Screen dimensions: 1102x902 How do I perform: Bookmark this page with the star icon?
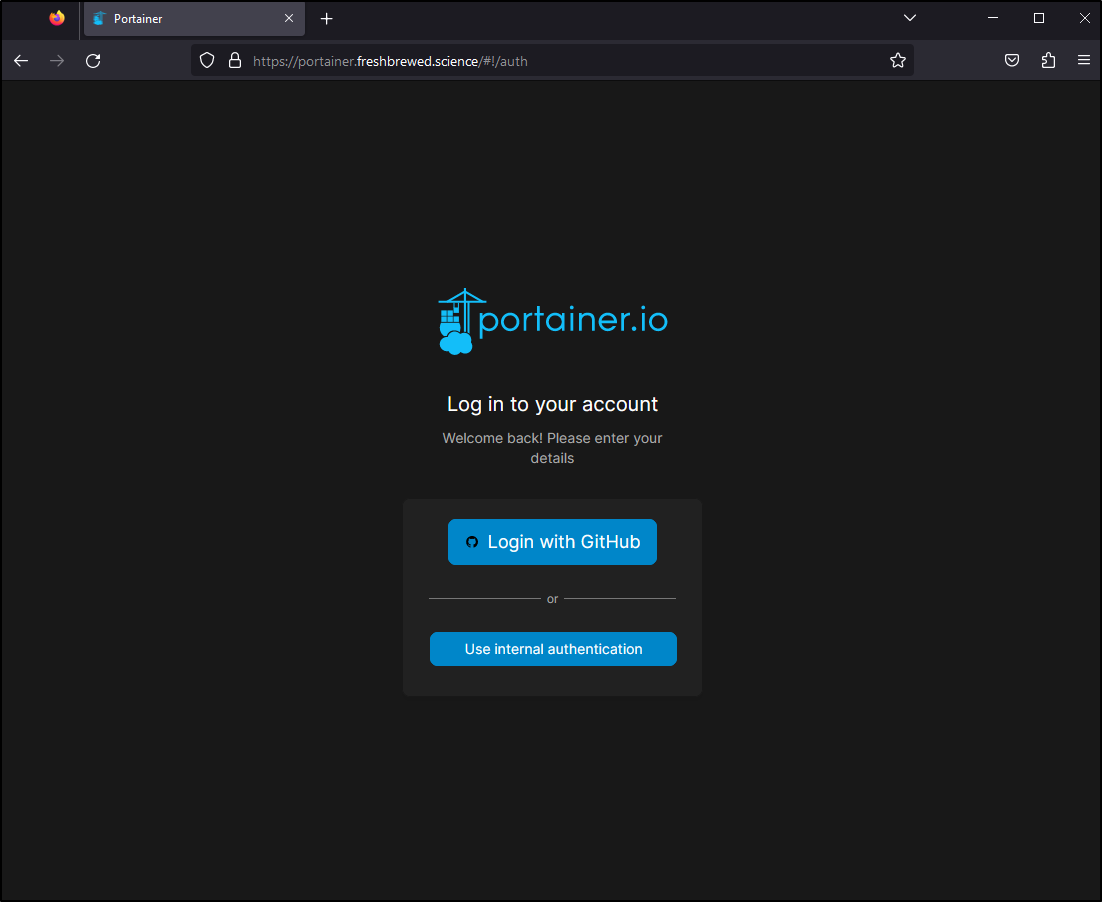point(897,61)
